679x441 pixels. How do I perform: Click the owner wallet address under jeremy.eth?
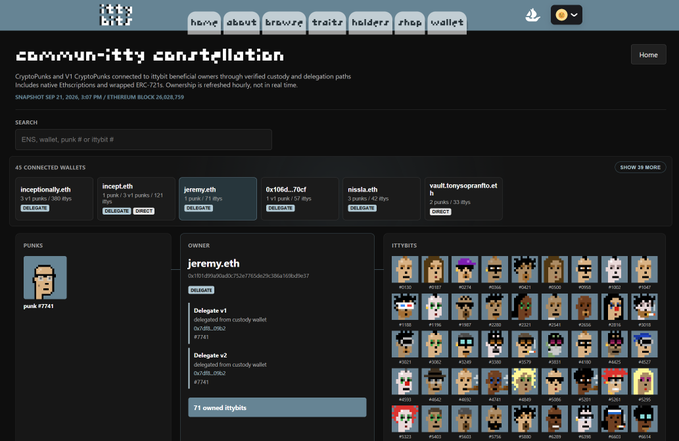pyautogui.click(x=249, y=276)
